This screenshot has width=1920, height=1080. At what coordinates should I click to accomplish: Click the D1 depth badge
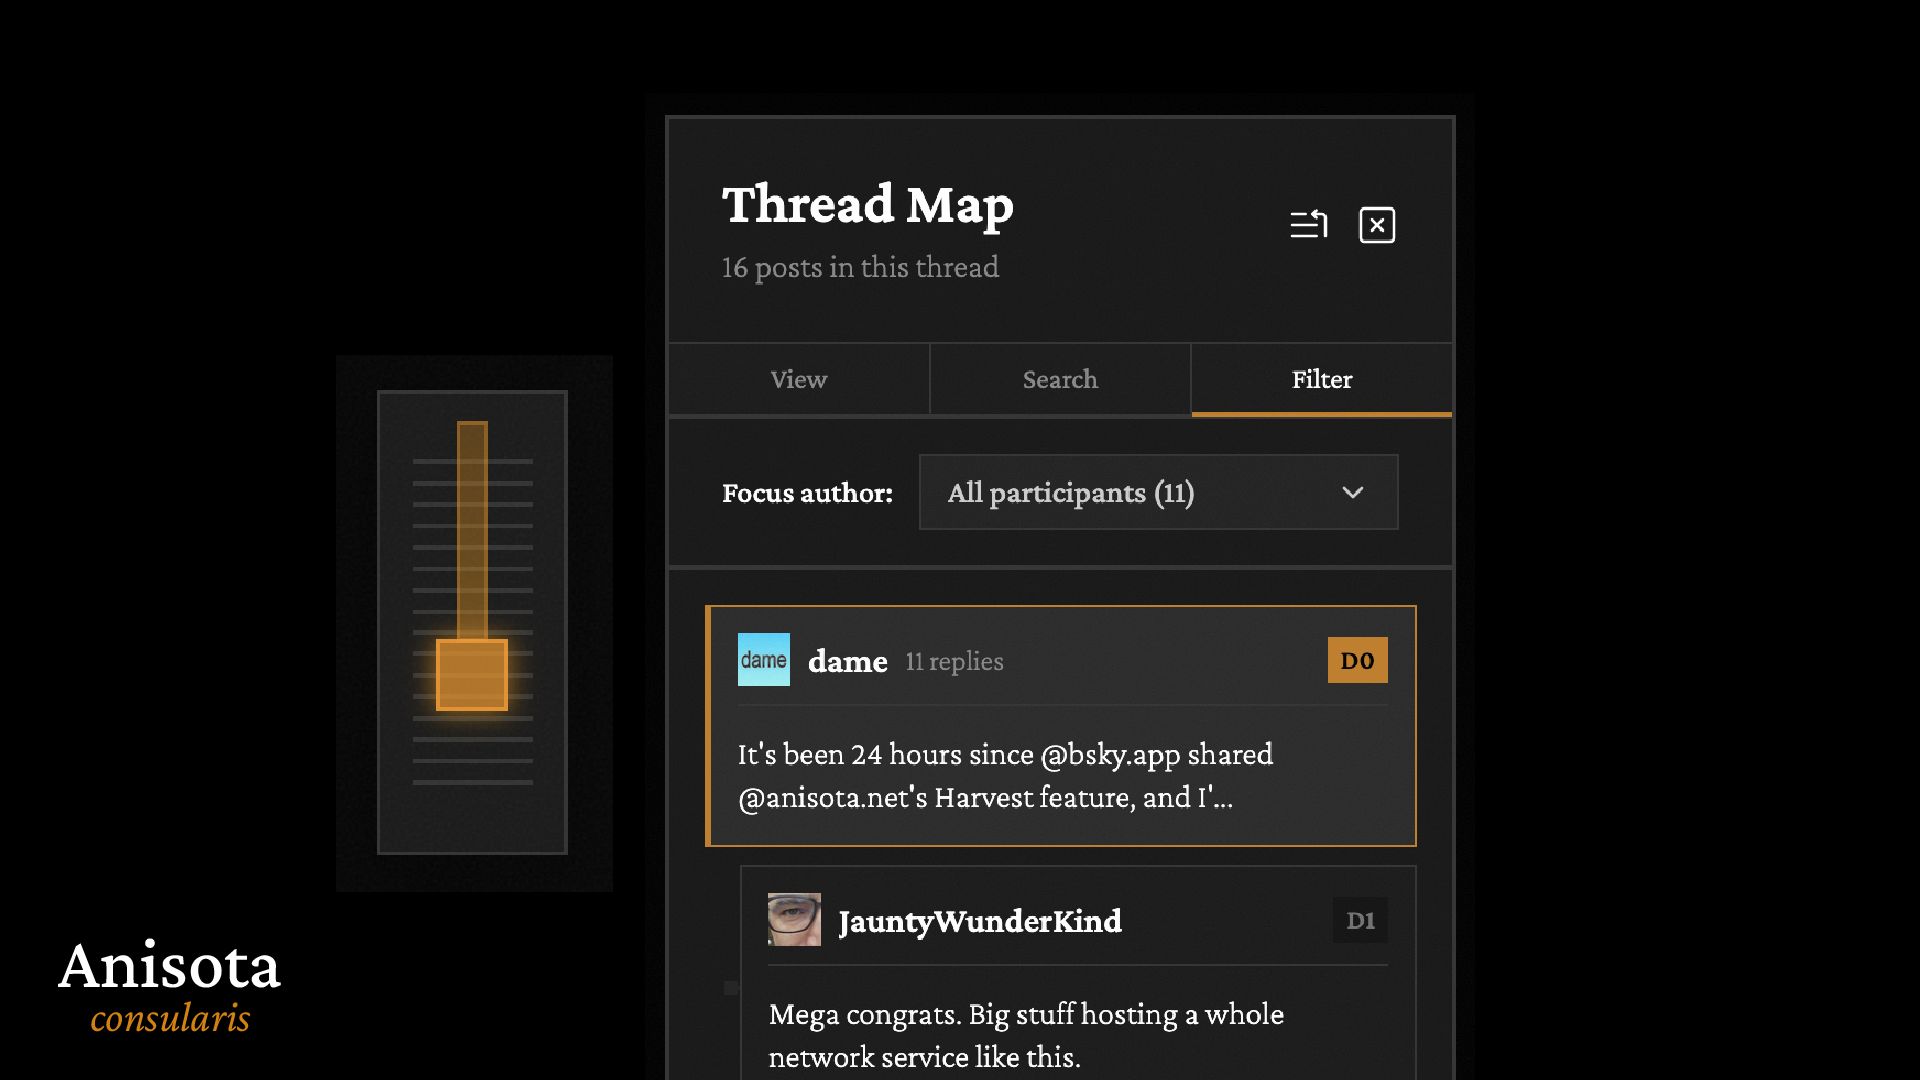pyautogui.click(x=1360, y=920)
